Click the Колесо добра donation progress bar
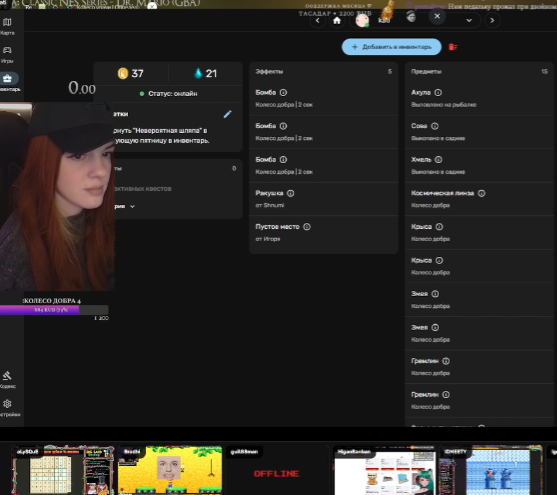Viewport: 557px width, 495px height. pos(54,310)
